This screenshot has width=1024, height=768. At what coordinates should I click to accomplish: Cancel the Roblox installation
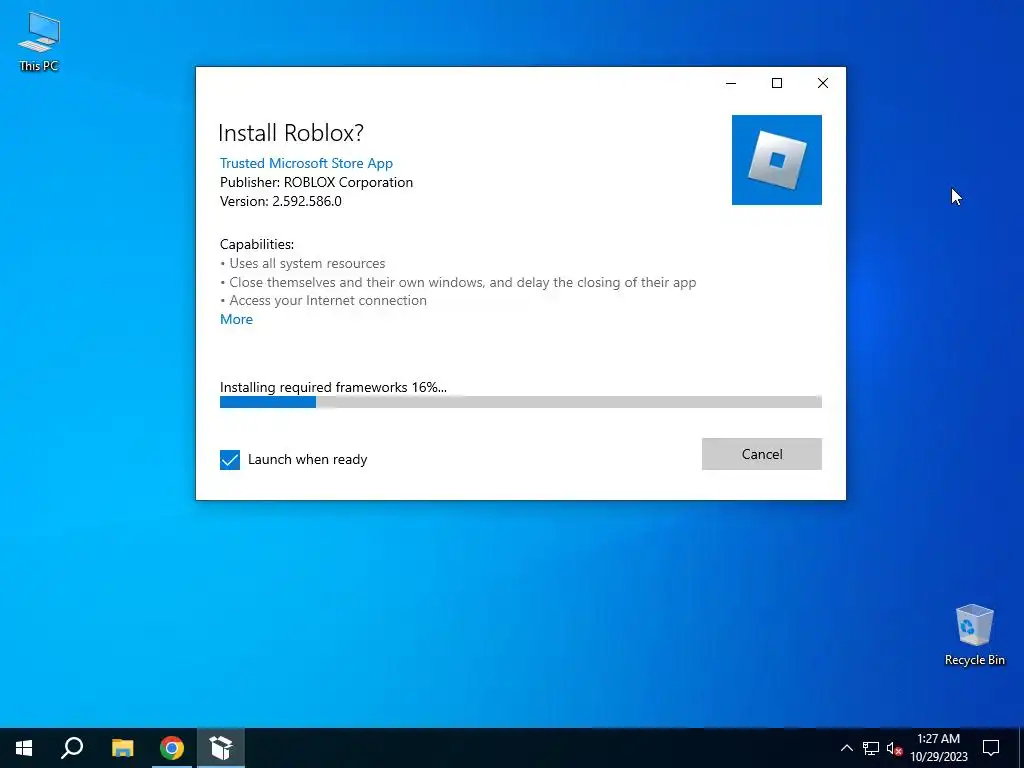(x=761, y=454)
